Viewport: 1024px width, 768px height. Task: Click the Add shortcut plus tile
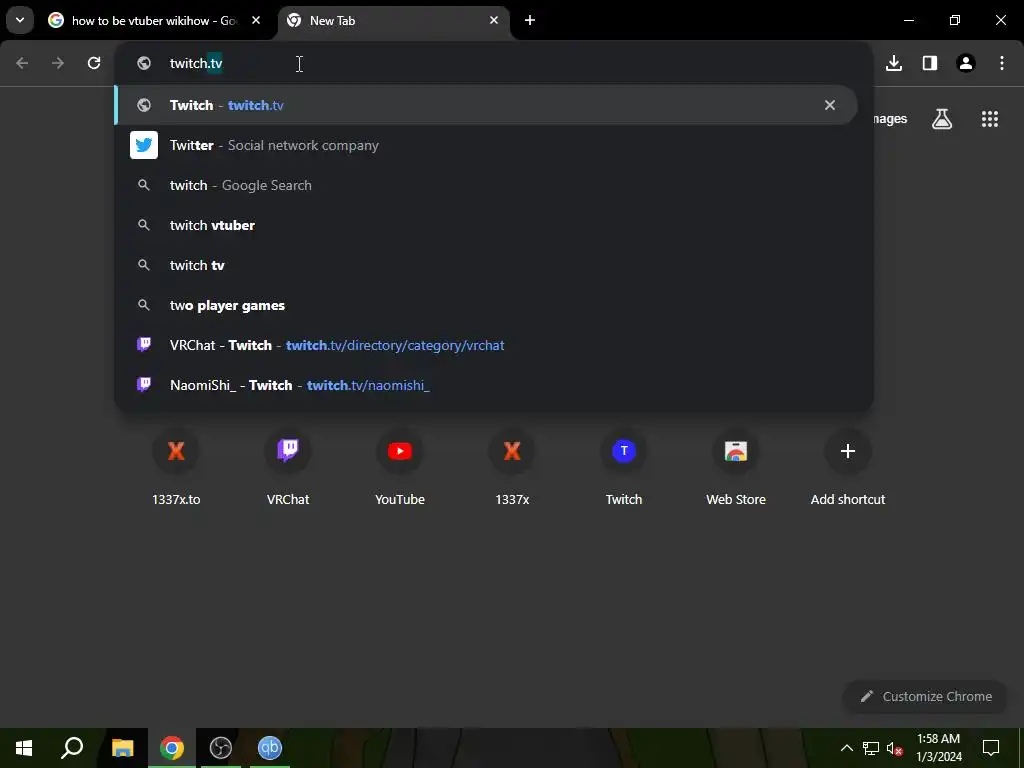point(848,470)
